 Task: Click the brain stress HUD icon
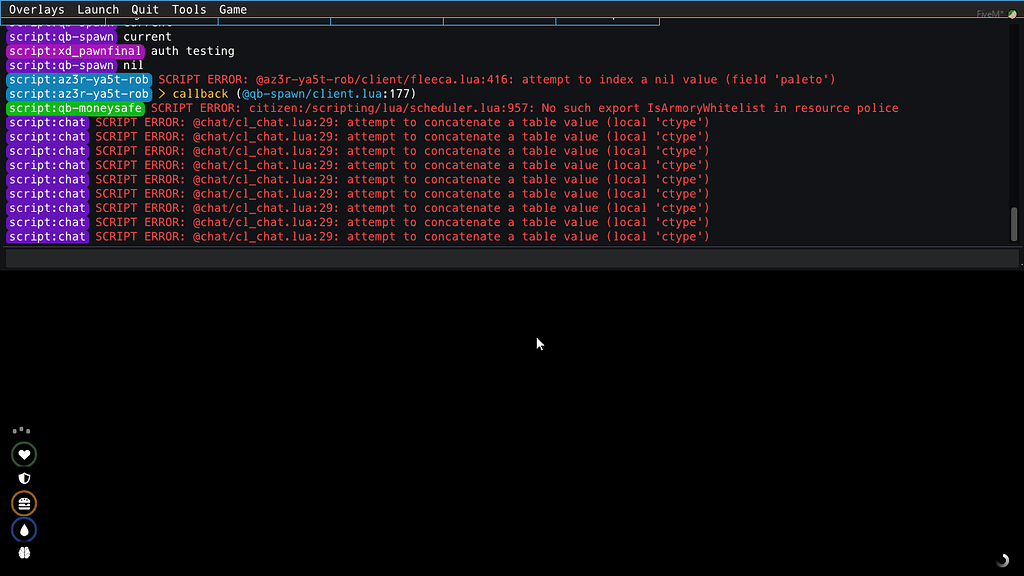[23, 551]
